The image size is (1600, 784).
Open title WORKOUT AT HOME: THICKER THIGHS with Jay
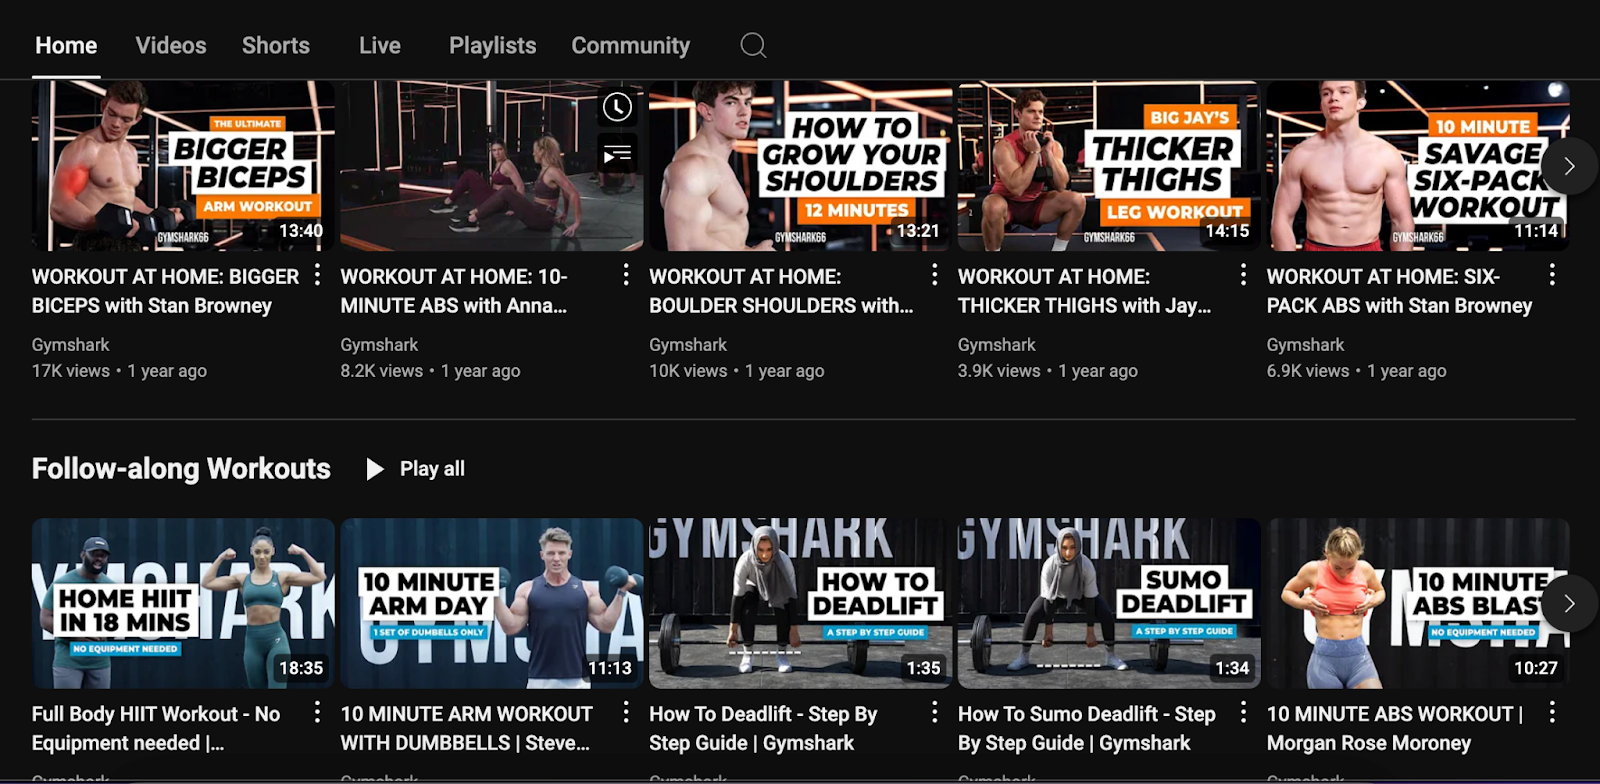tap(1085, 291)
